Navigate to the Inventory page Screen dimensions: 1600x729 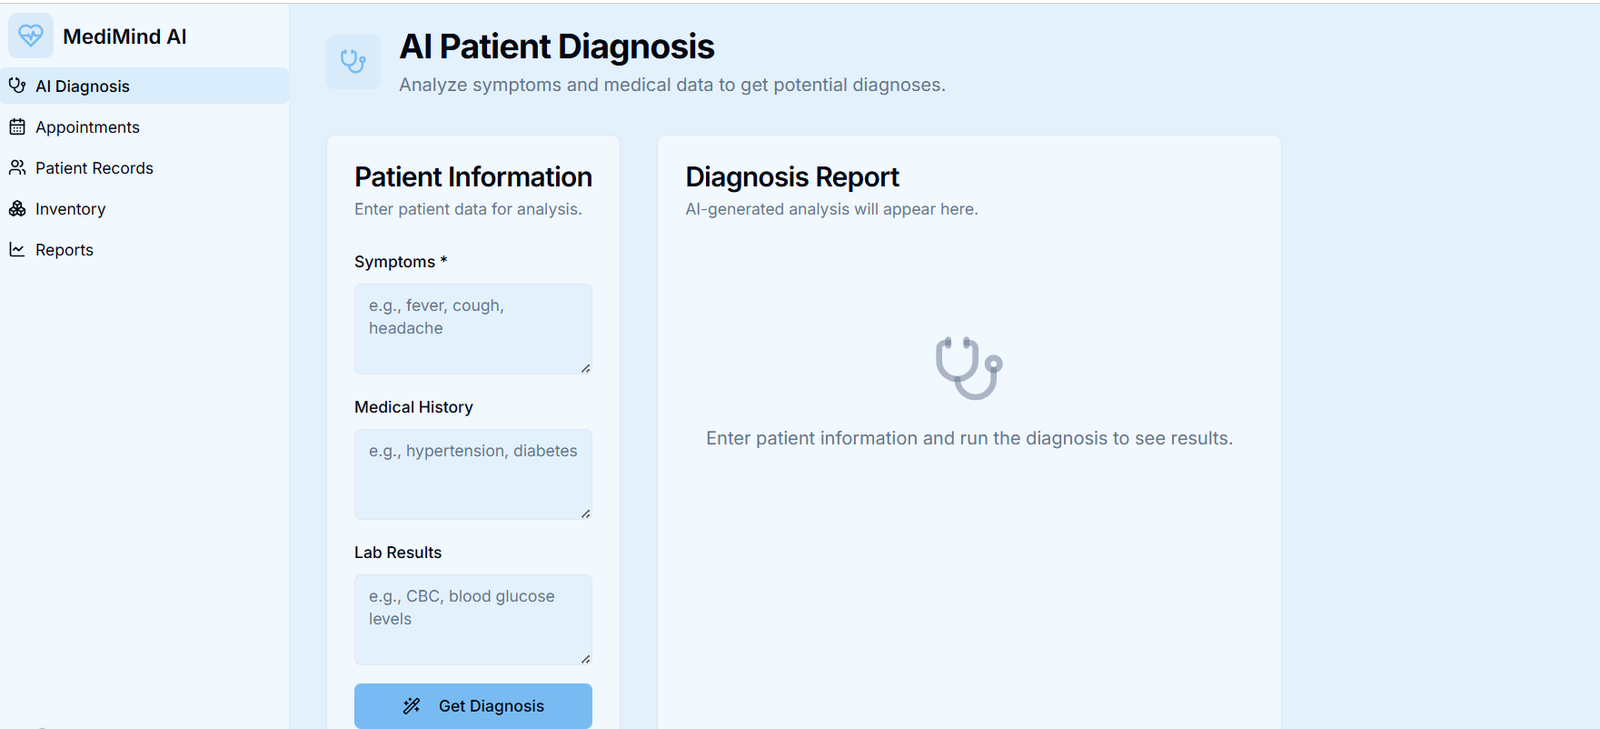pos(70,209)
